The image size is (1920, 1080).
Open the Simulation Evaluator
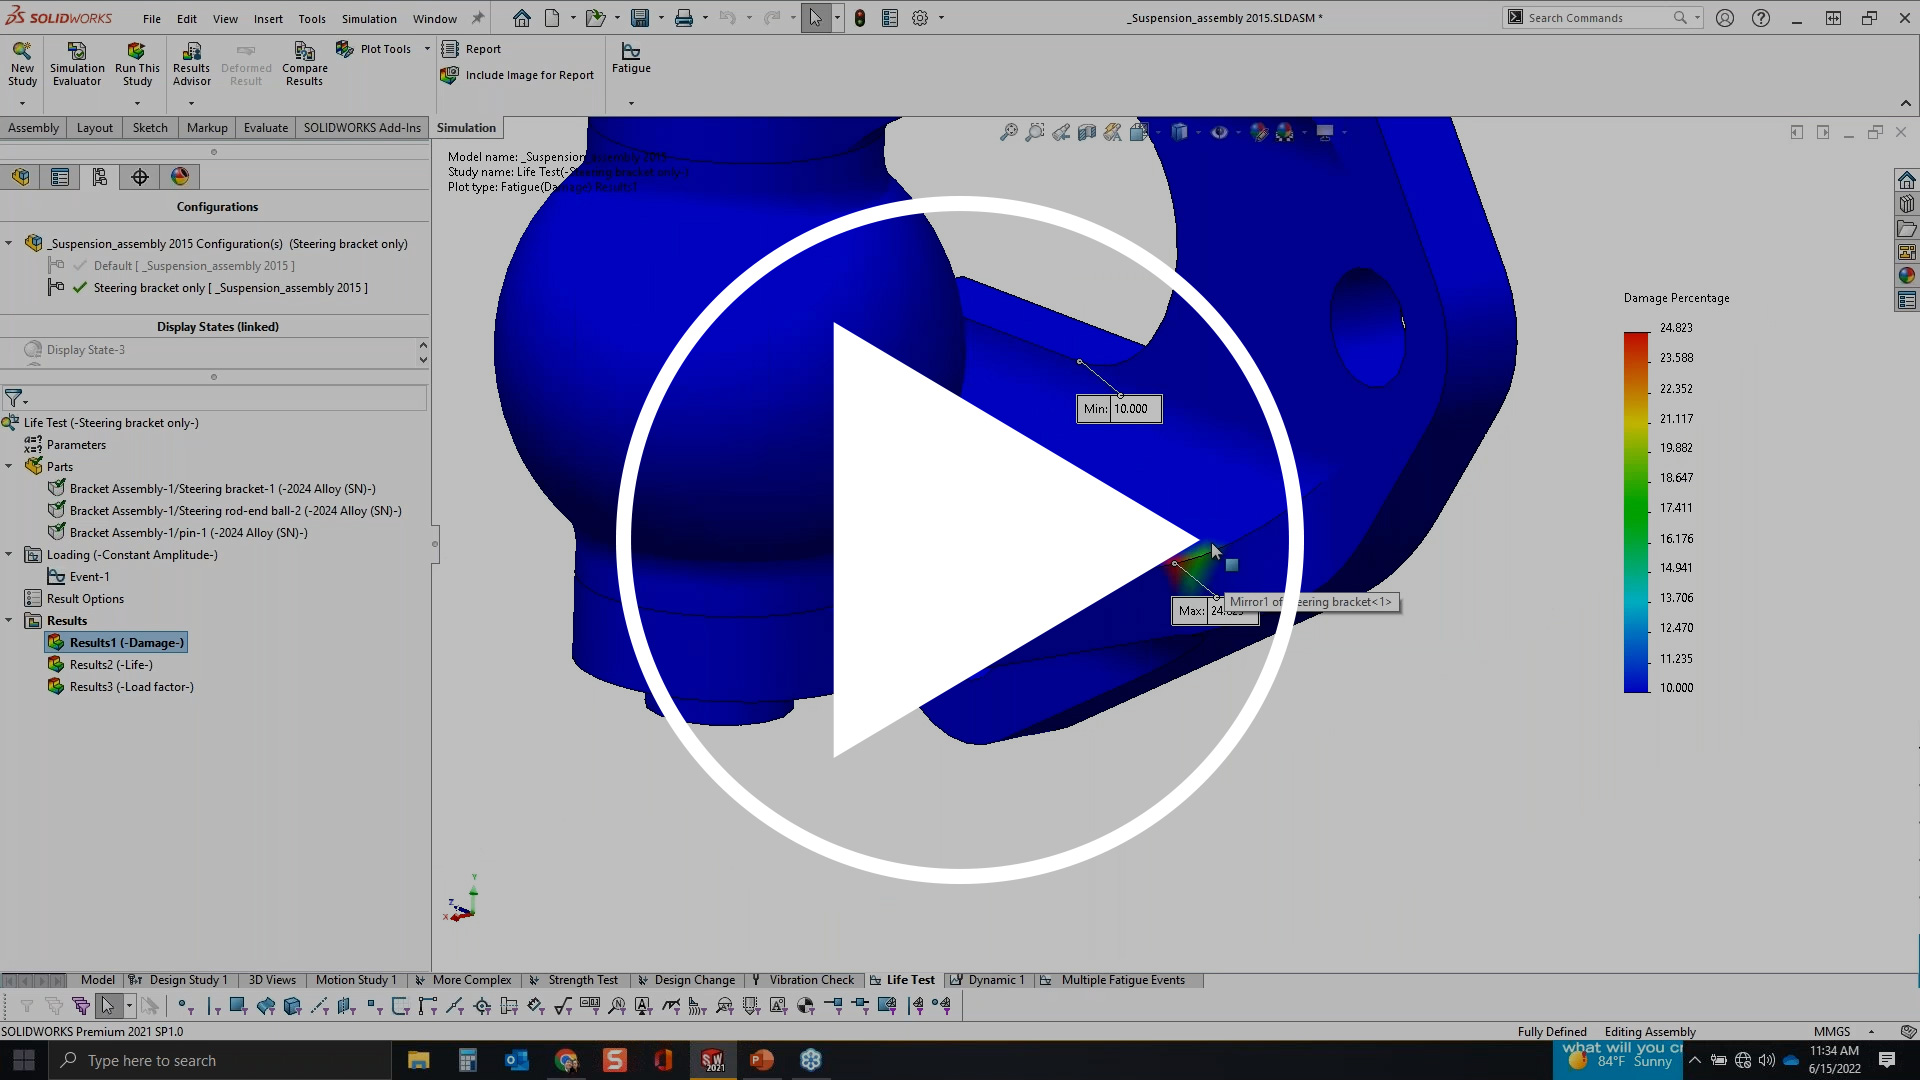tap(77, 63)
